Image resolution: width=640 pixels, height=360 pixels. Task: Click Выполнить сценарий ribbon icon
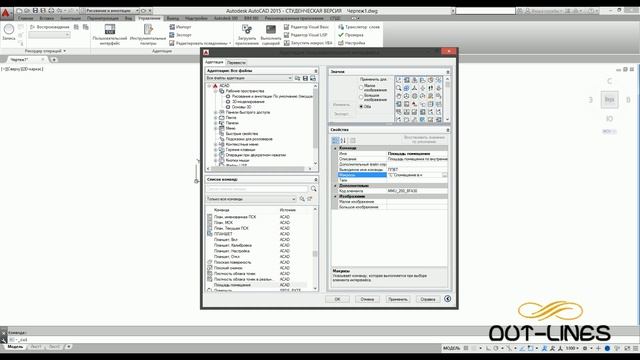[x=271, y=34]
